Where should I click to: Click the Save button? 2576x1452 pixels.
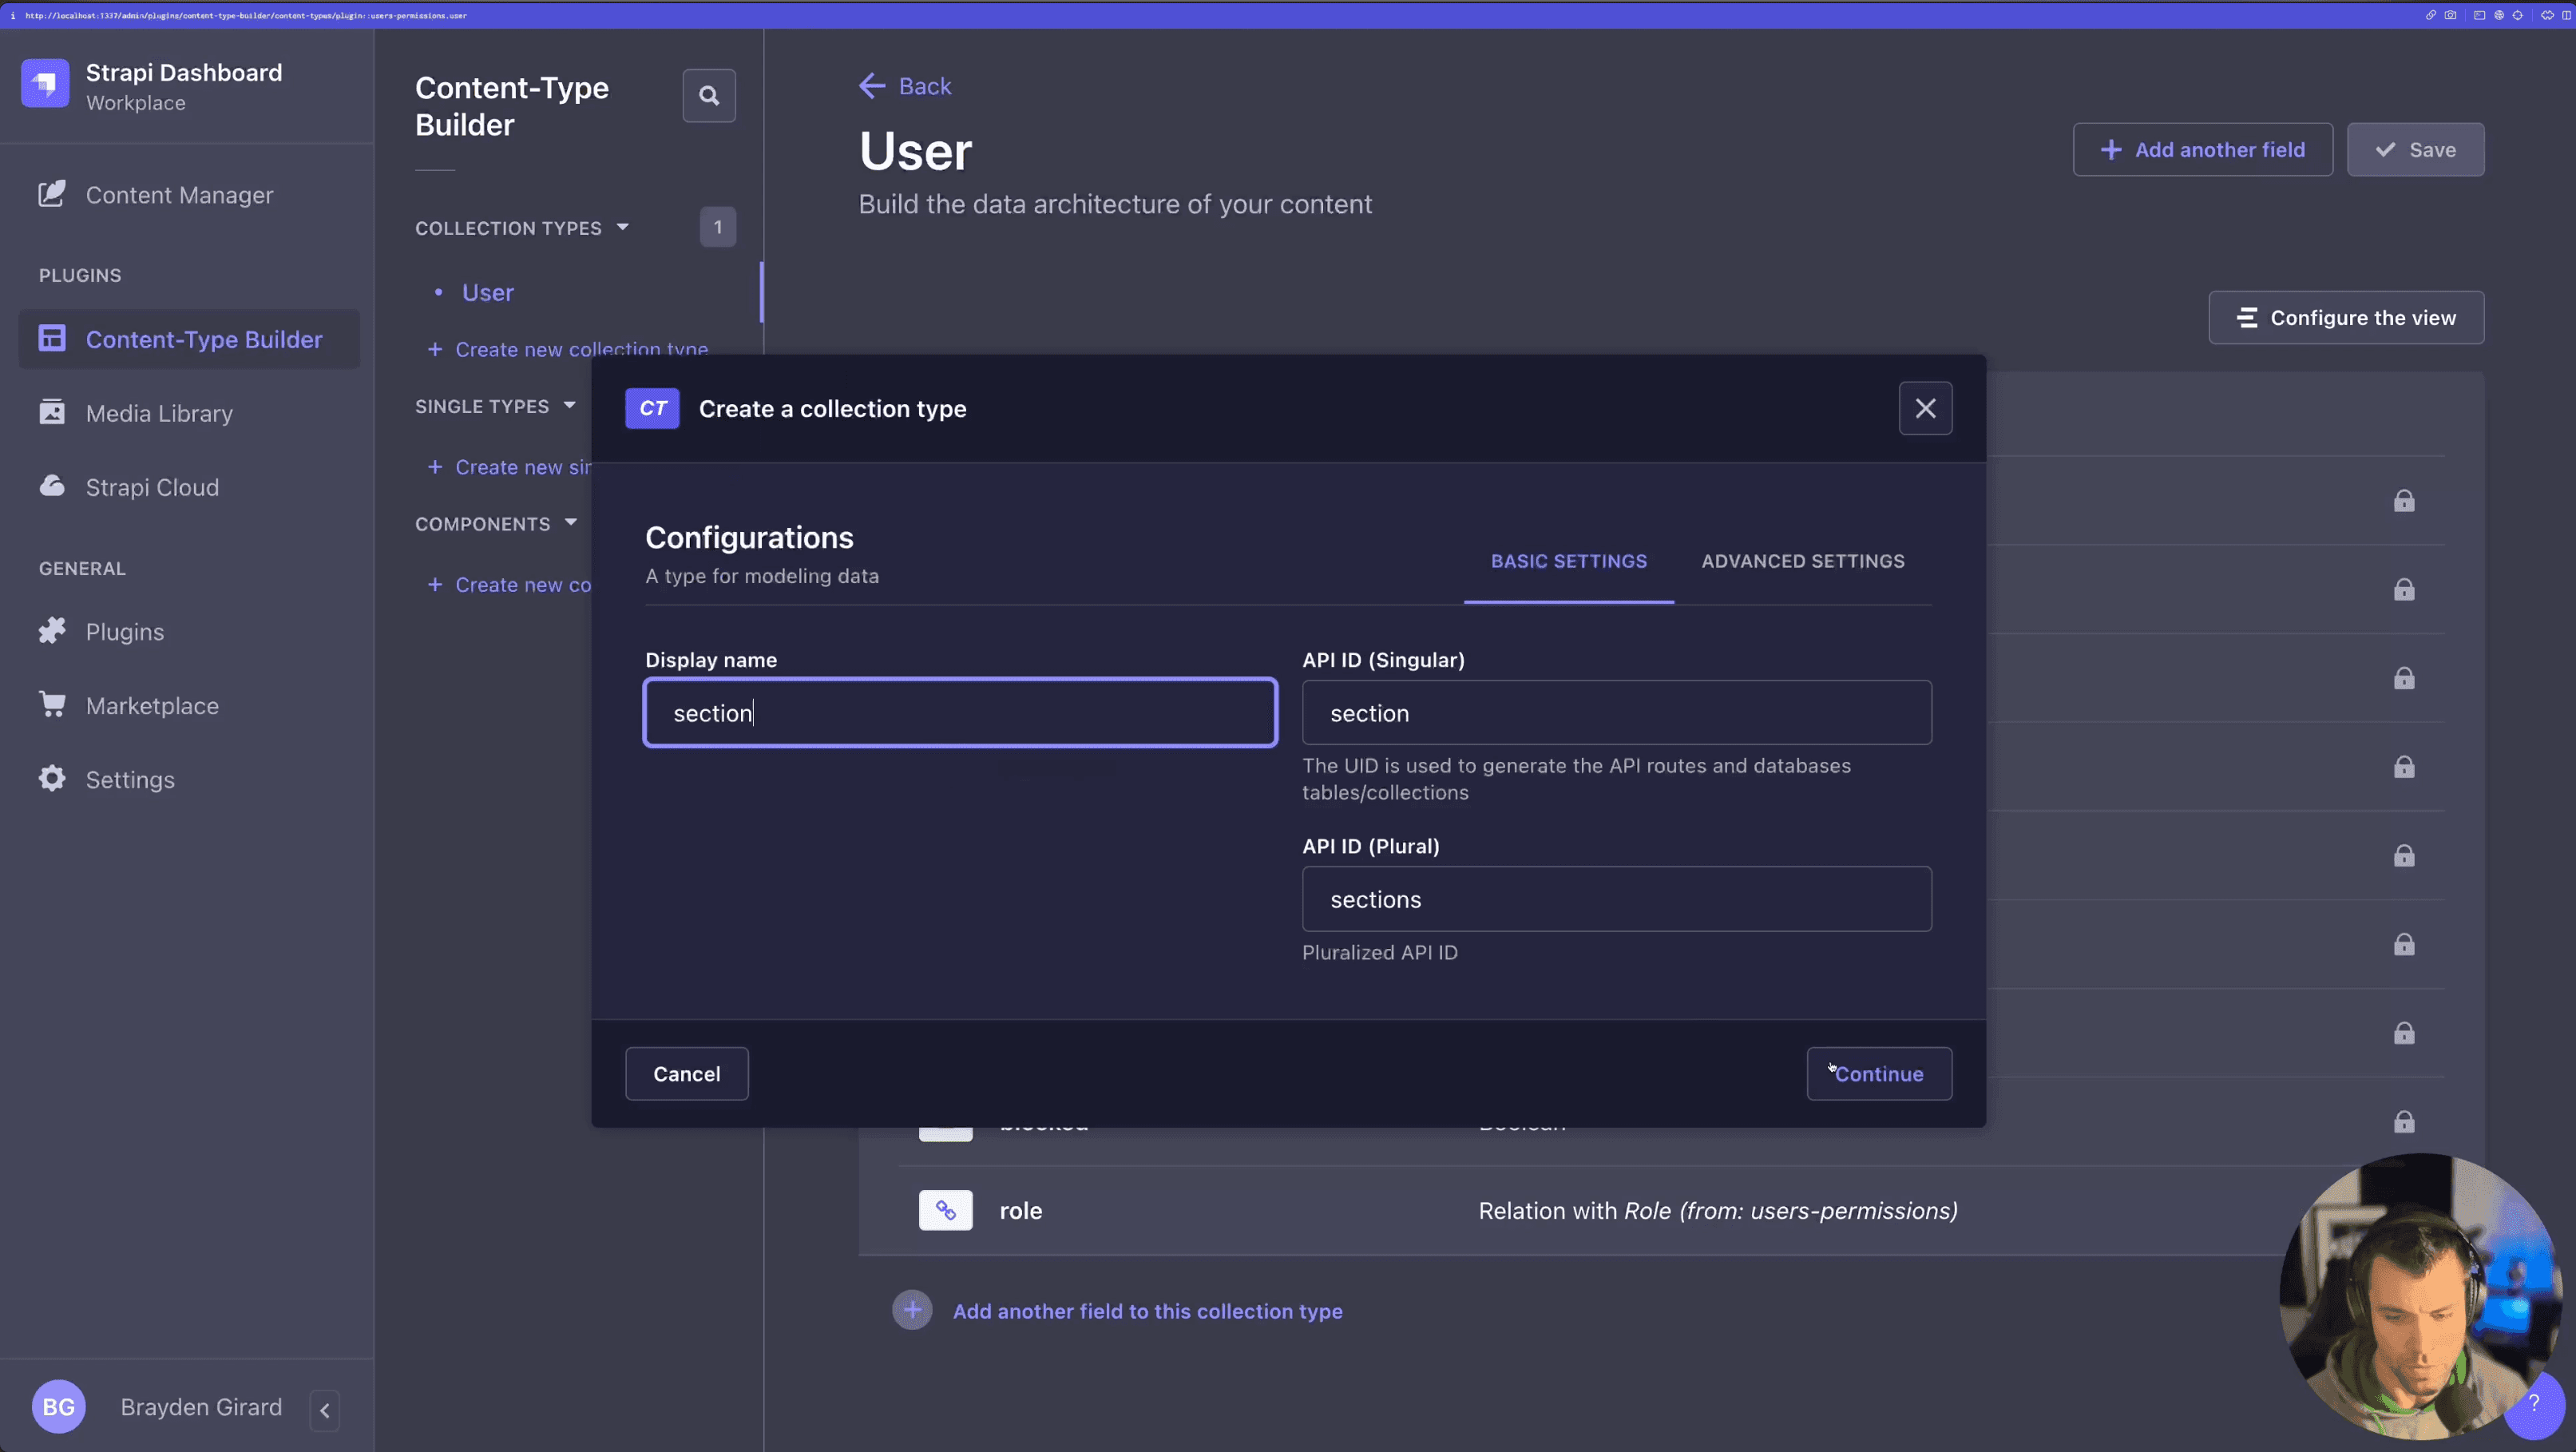(2415, 150)
